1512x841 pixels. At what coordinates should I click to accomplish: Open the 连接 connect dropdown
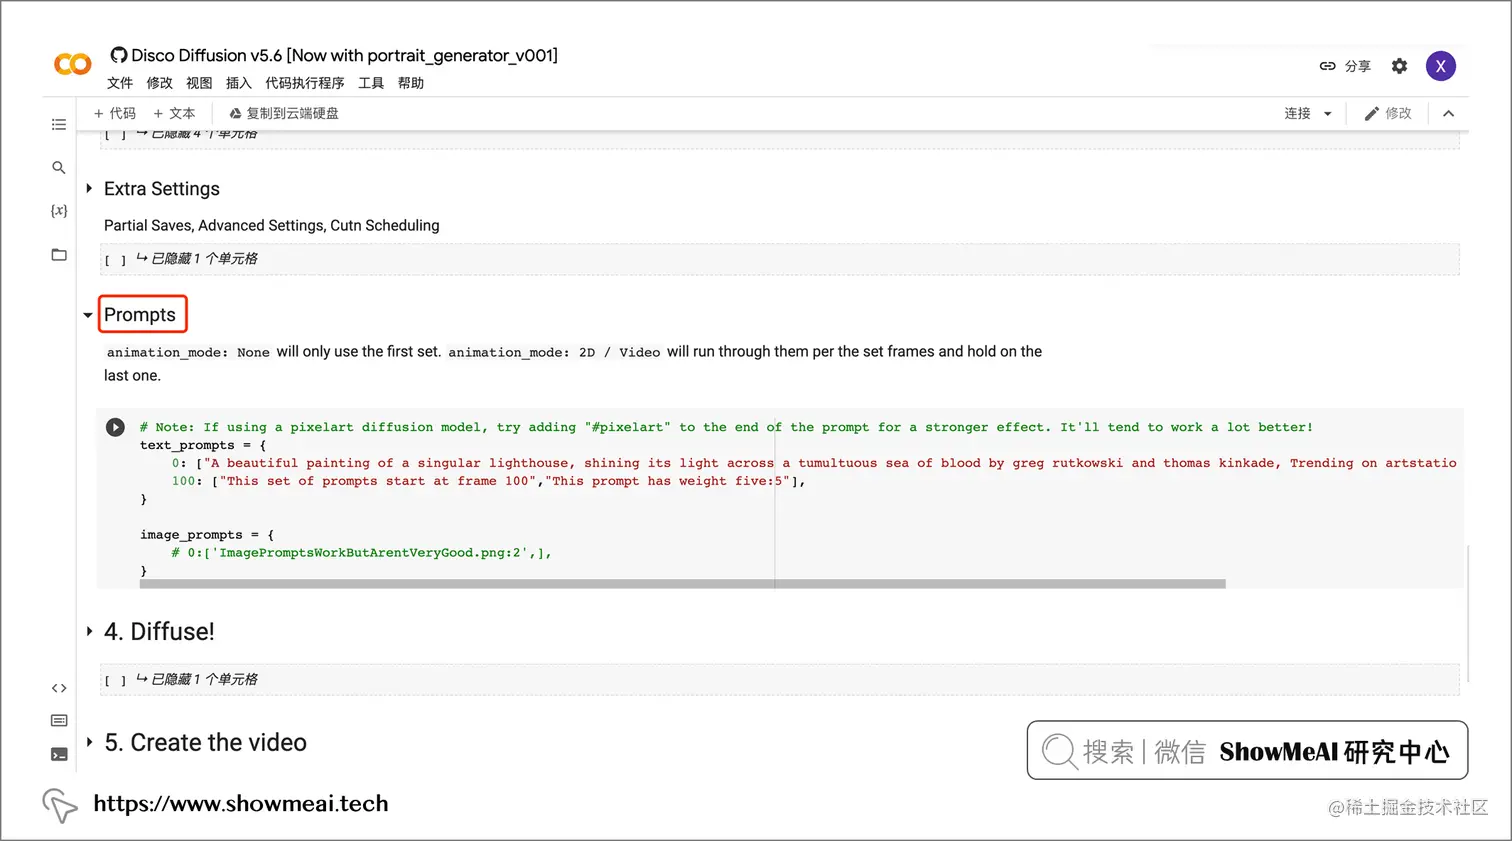[1308, 114]
